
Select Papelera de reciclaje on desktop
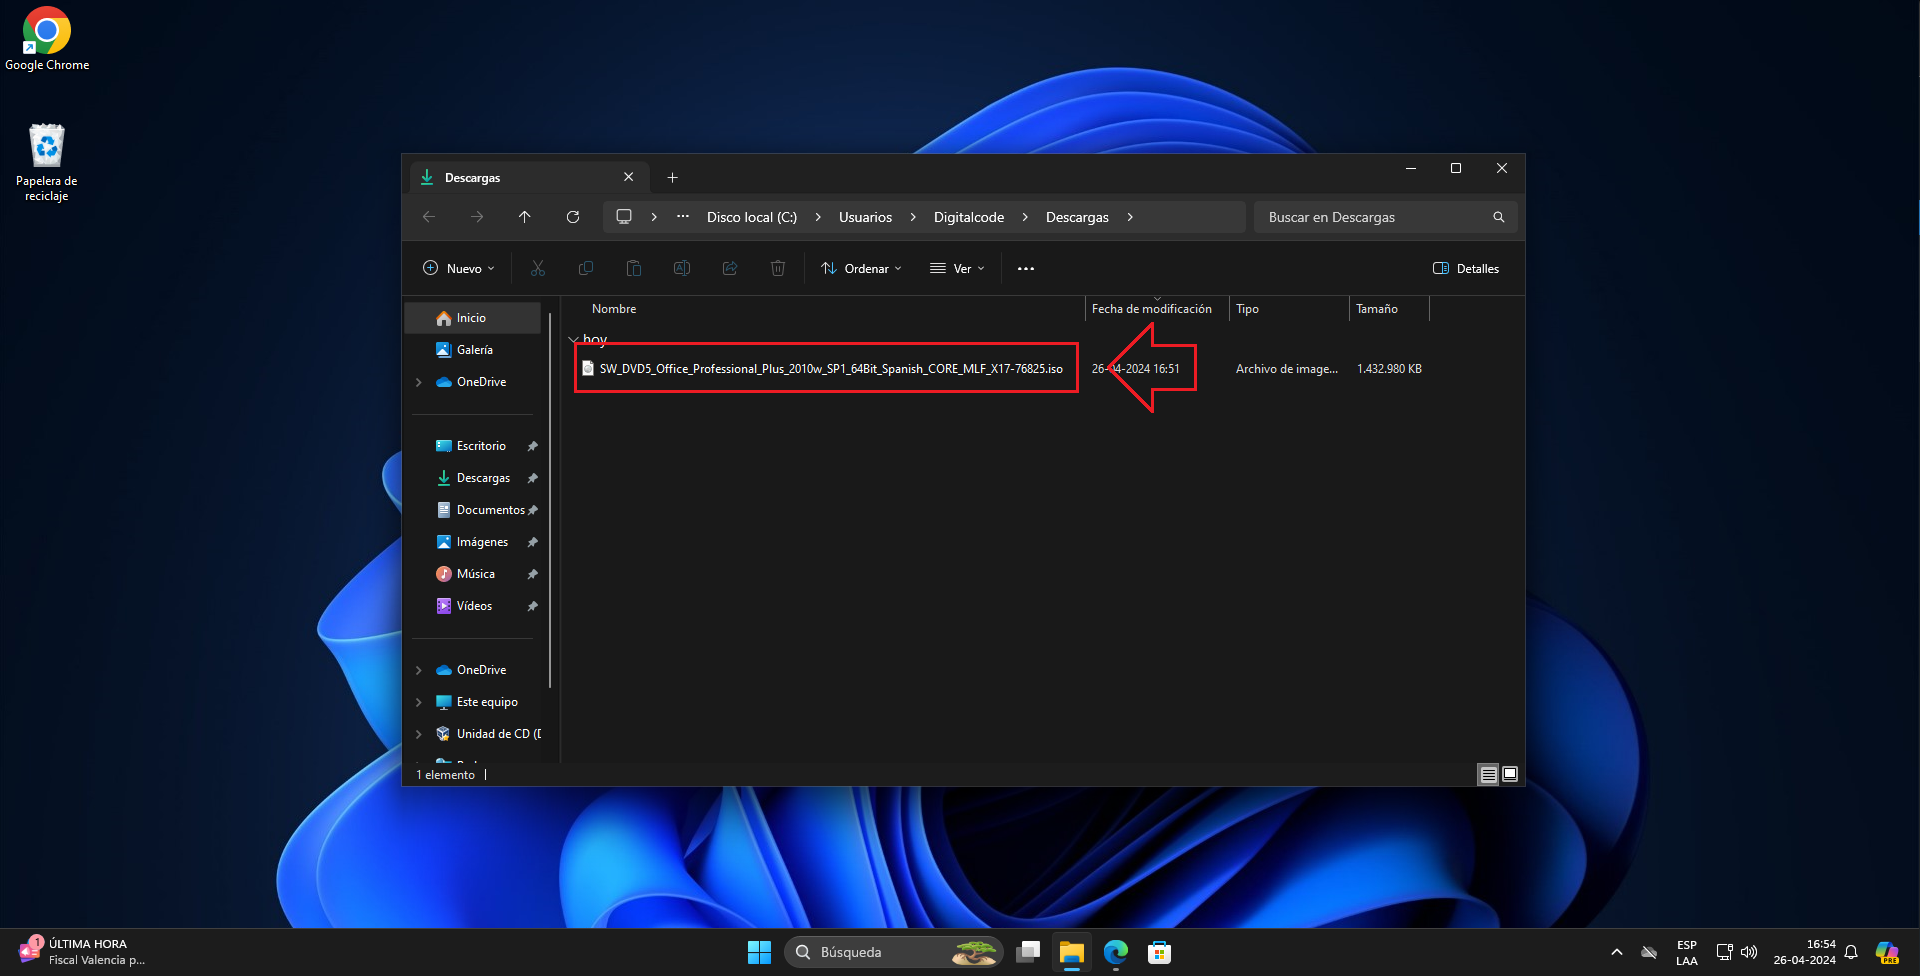point(47,162)
